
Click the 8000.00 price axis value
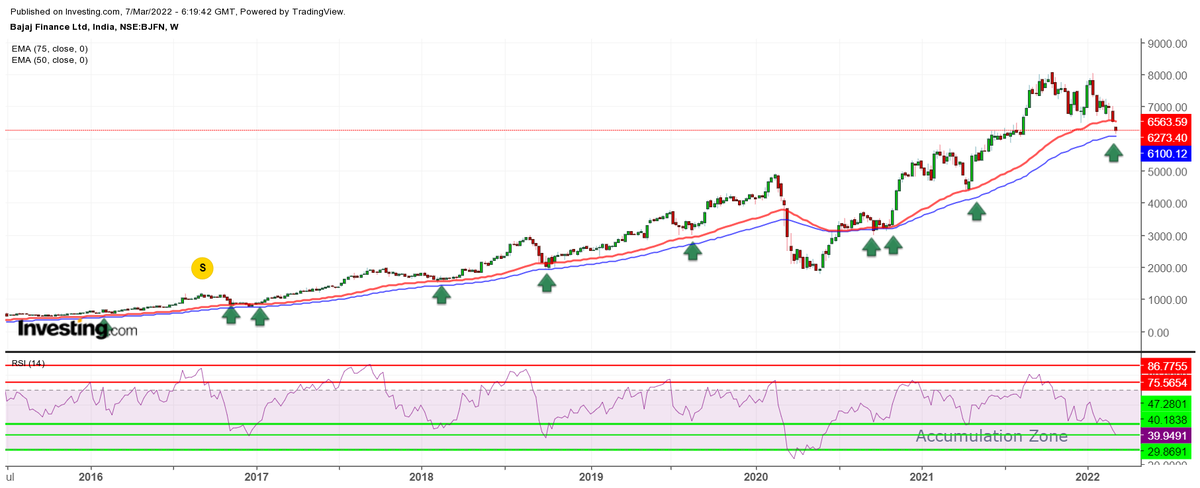(x=1168, y=75)
